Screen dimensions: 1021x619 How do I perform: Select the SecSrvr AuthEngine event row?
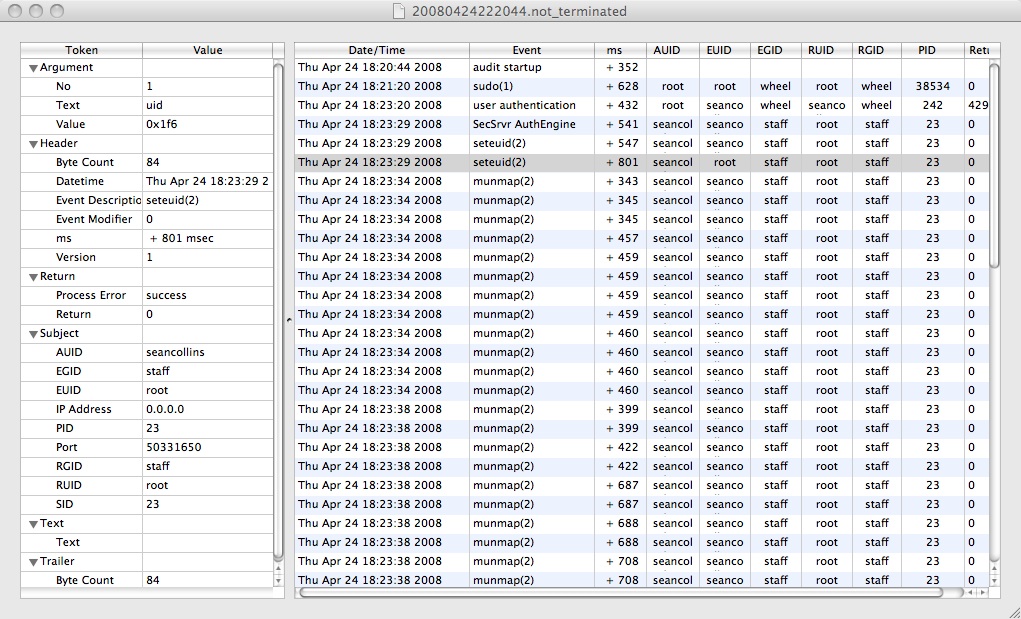[x=641, y=124]
